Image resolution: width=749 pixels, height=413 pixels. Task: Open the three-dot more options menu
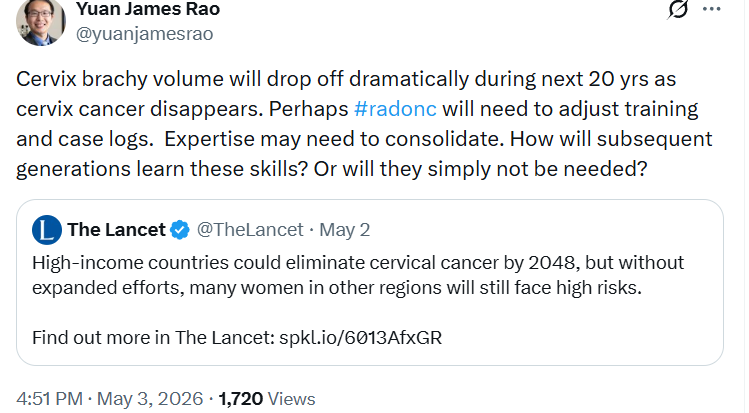(711, 9)
